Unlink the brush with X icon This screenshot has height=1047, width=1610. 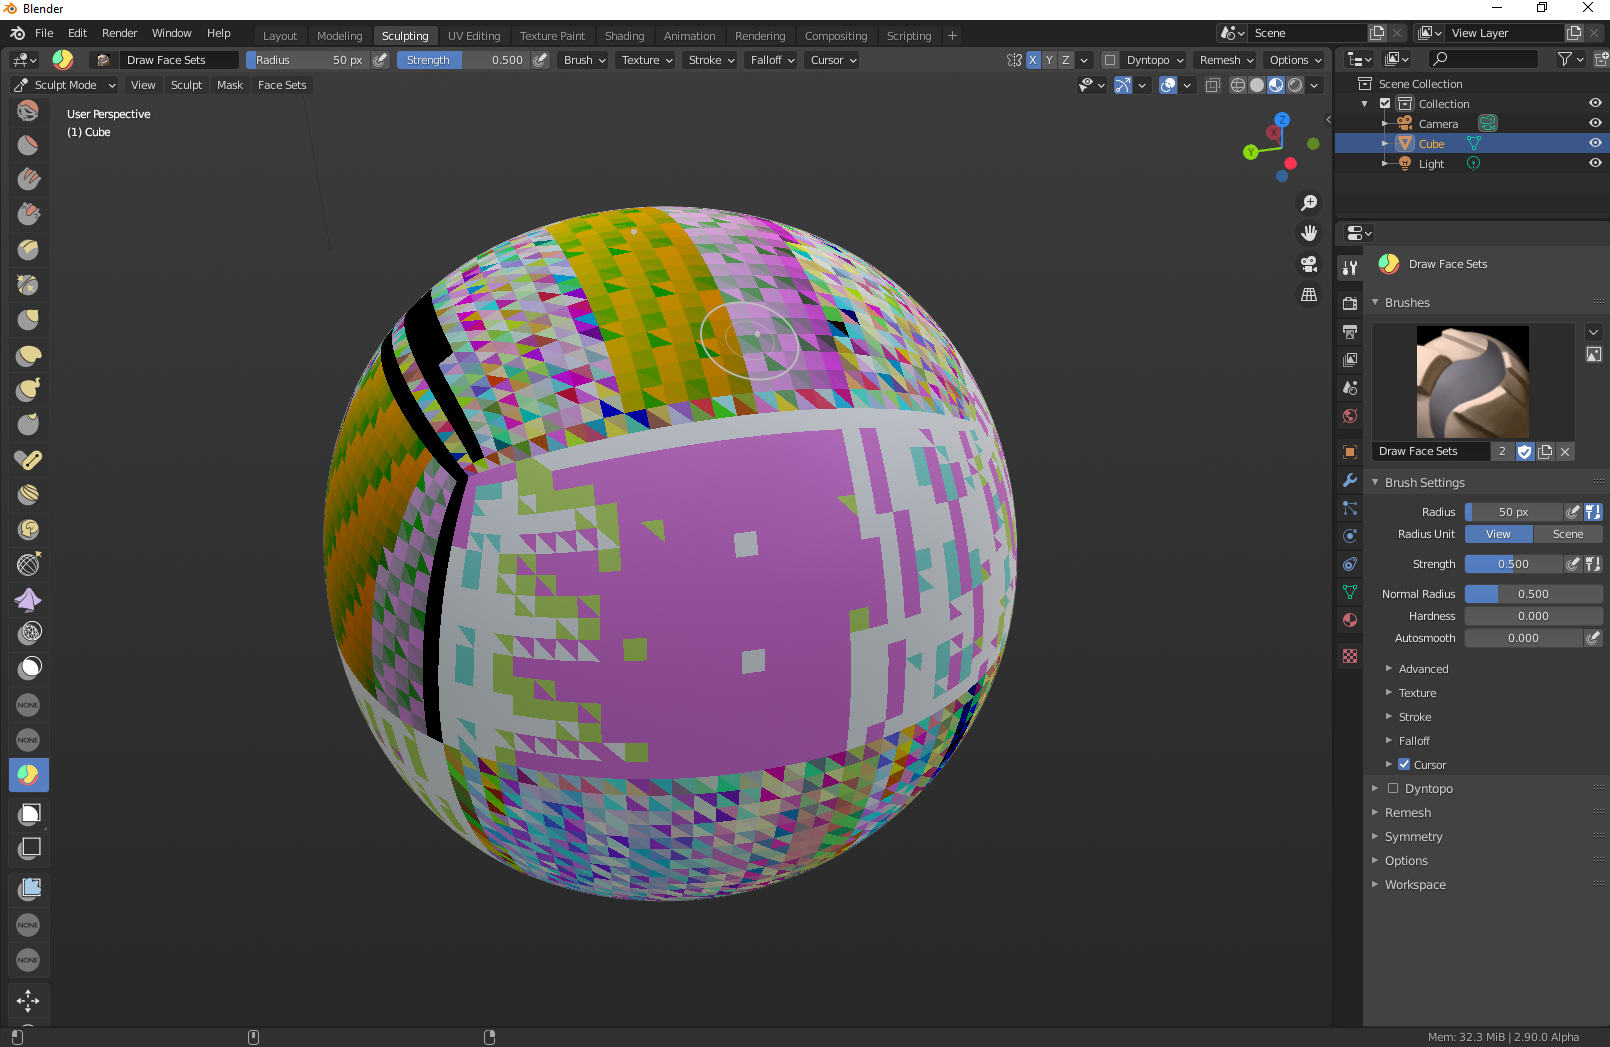[1566, 452]
